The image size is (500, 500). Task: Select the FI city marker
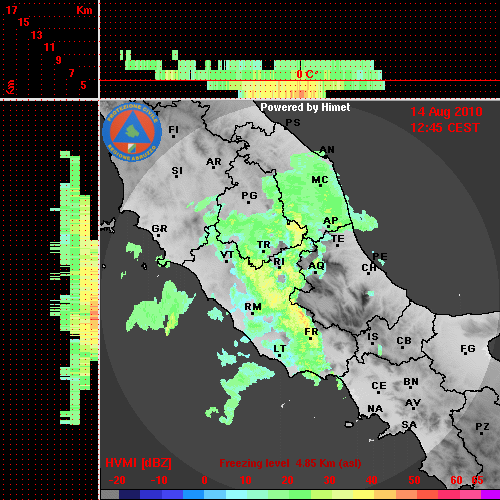pos(173,136)
